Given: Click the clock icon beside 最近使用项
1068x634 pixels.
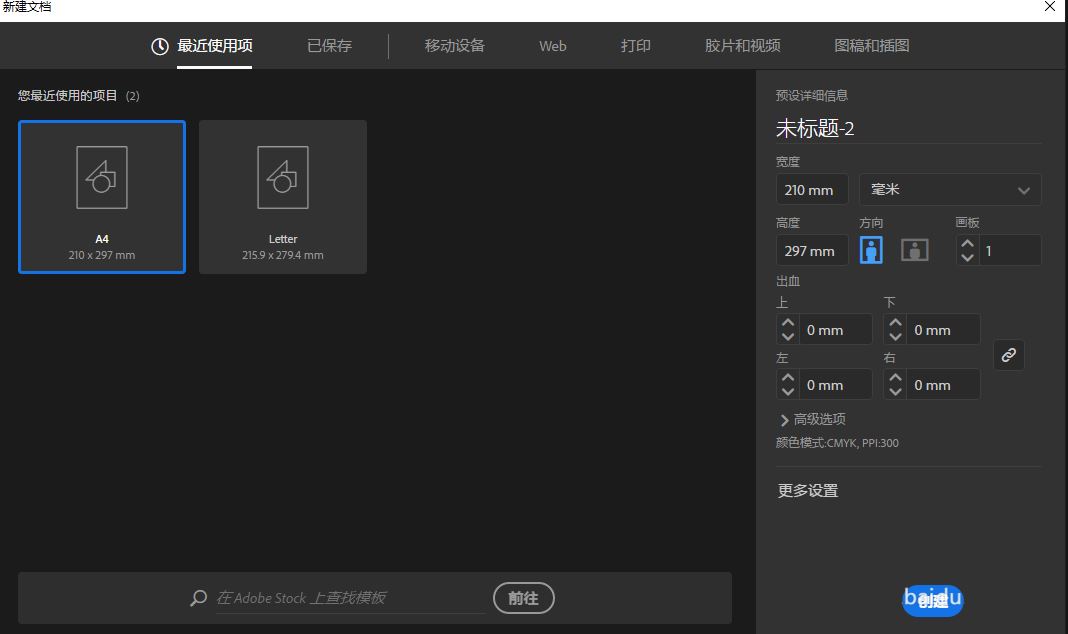Looking at the screenshot, I should [159, 45].
